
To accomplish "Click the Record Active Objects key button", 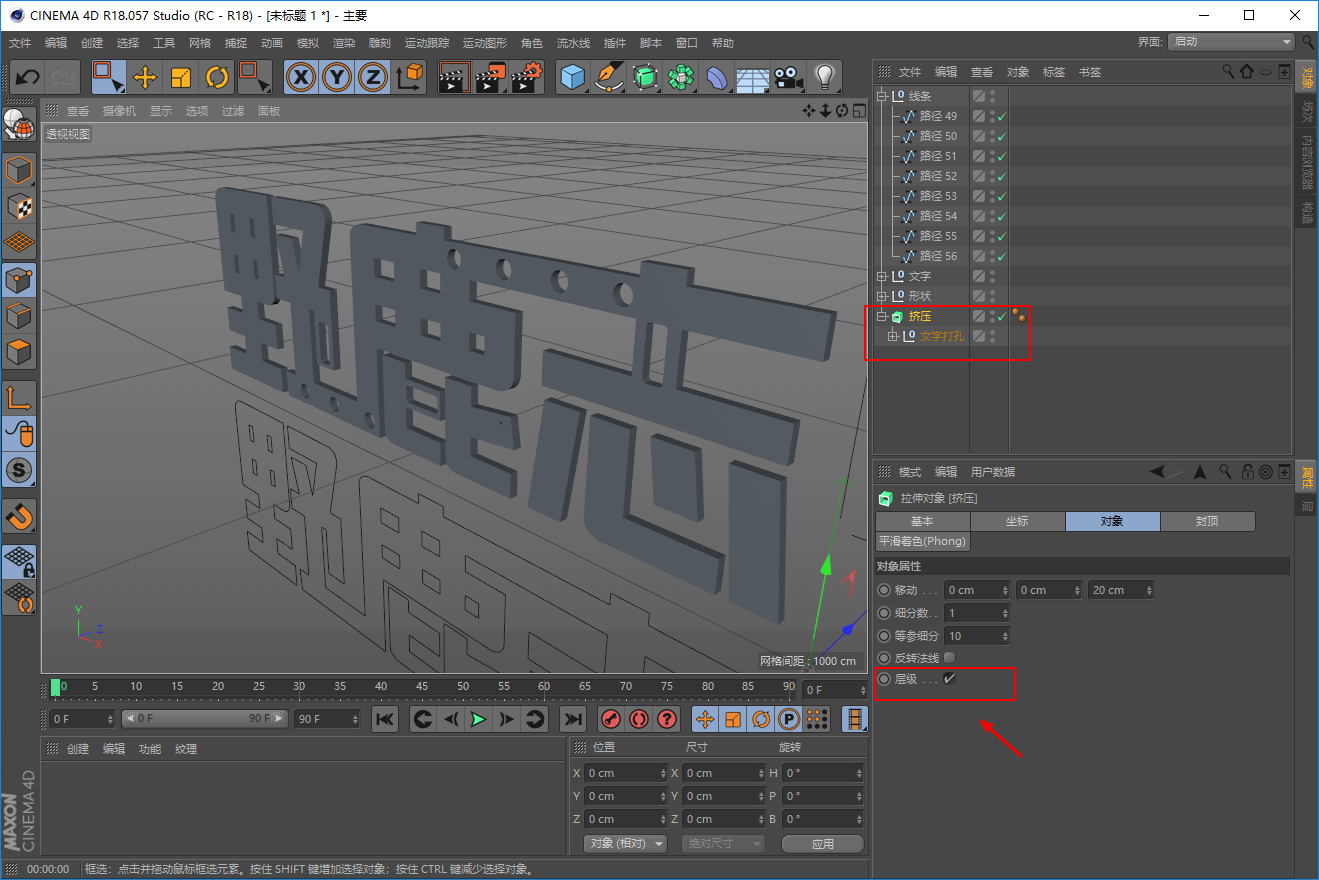I will 610,719.
